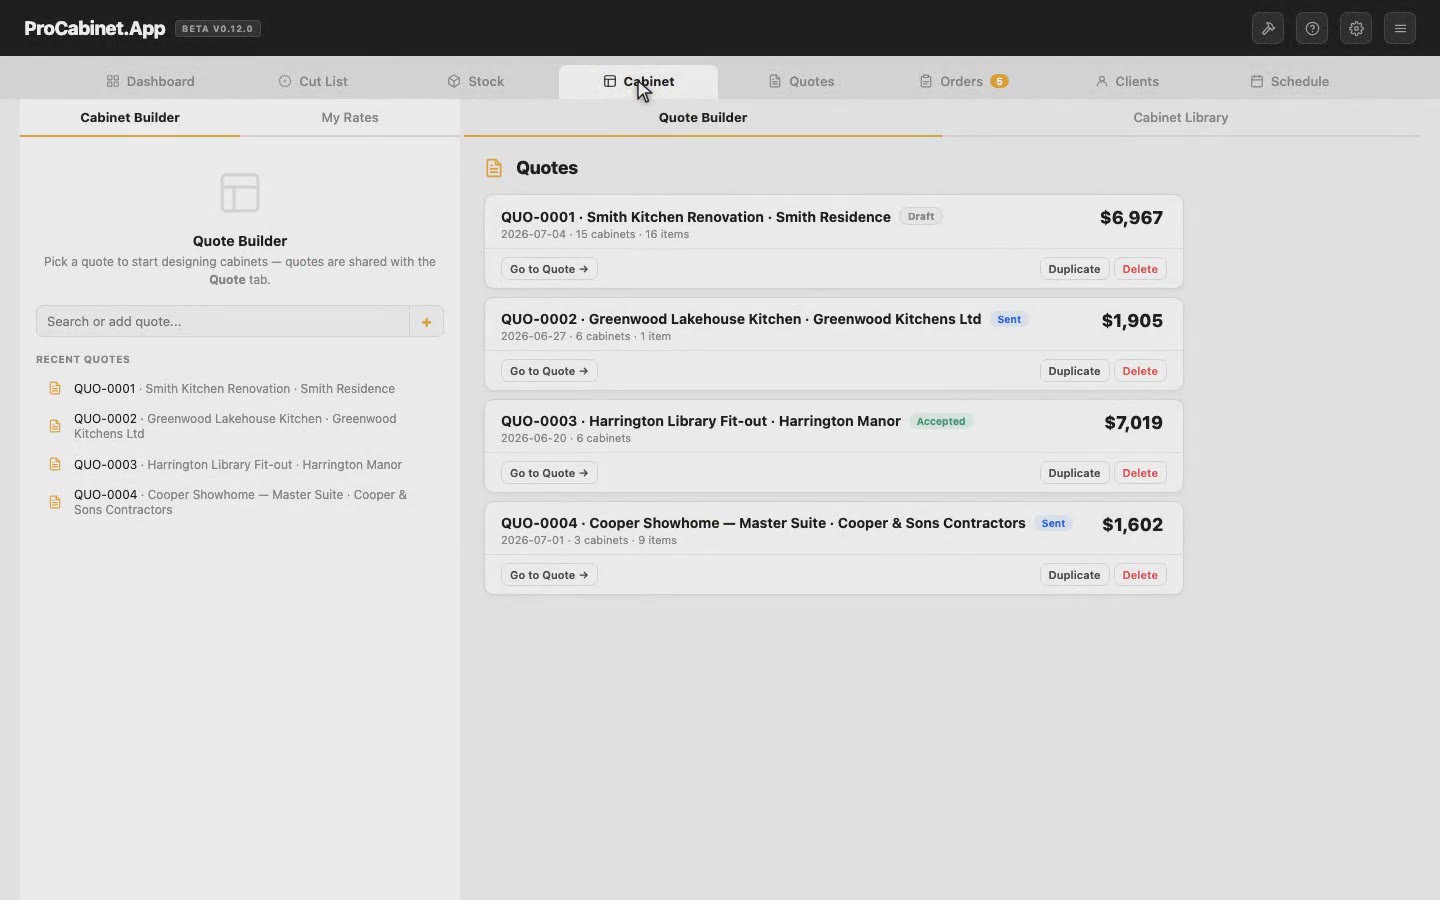Open the Schedule tab
1440x900 pixels.
[1290, 81]
